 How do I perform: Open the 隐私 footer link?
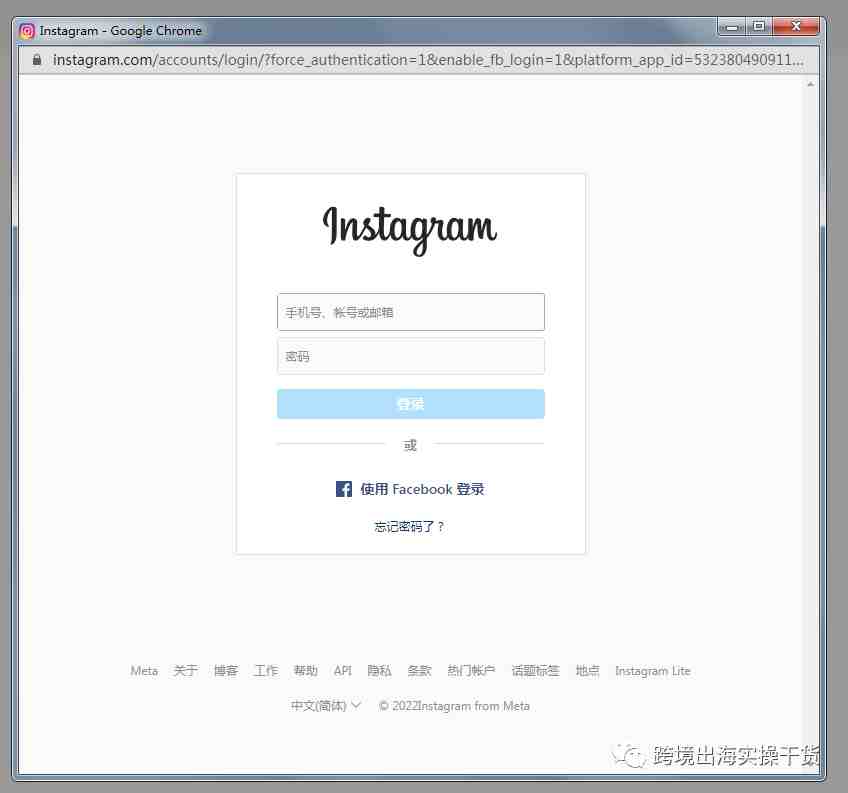pyautogui.click(x=379, y=671)
